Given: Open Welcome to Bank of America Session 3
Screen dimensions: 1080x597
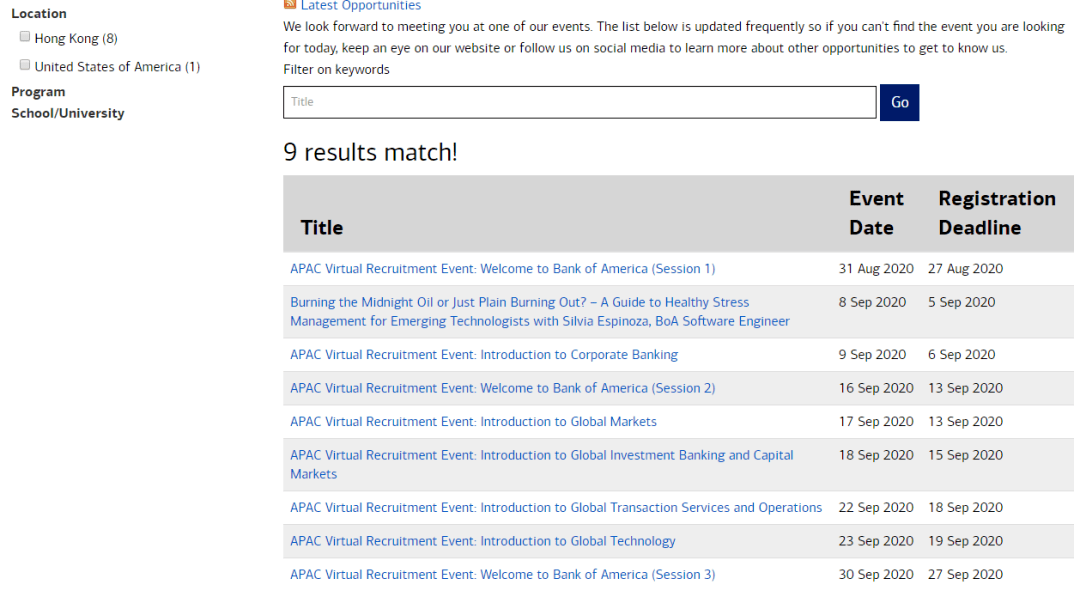Looking at the screenshot, I should (503, 574).
